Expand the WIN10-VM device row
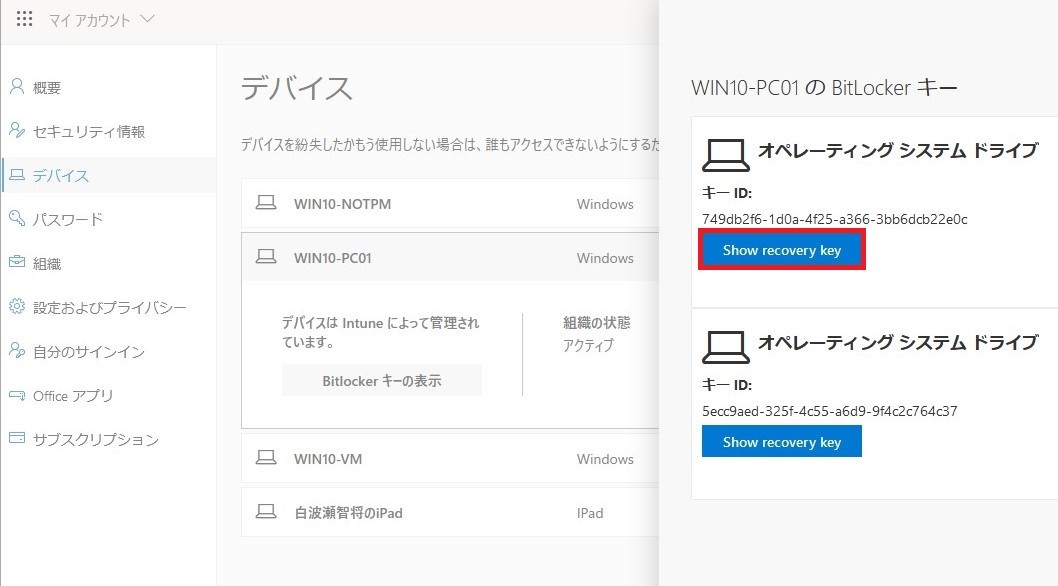The width and height of the screenshot is (1058, 586). 450,458
